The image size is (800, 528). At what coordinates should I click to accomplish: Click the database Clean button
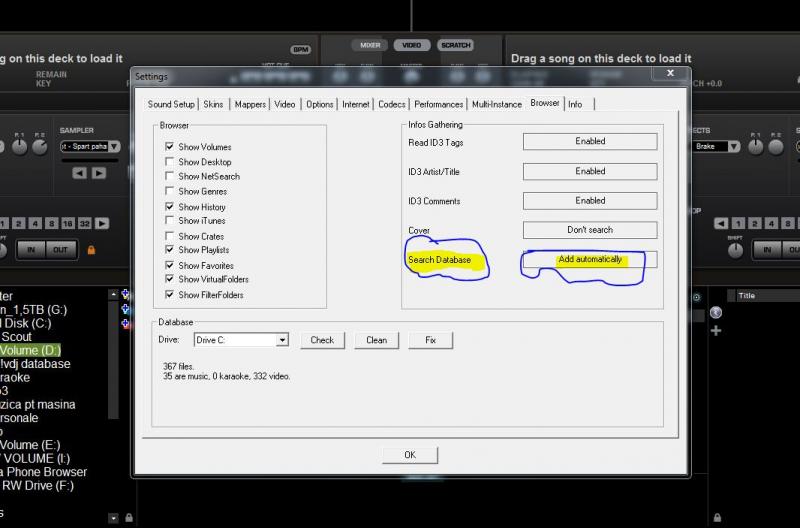(x=376, y=340)
